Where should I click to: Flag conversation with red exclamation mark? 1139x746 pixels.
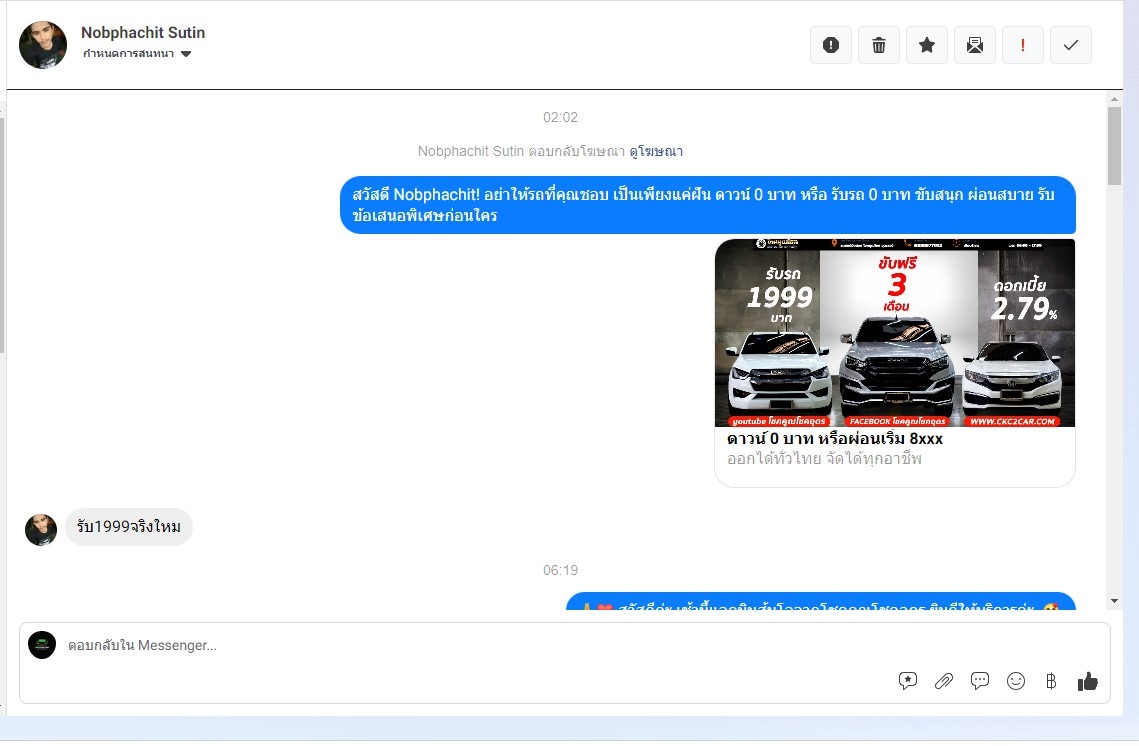1023,45
